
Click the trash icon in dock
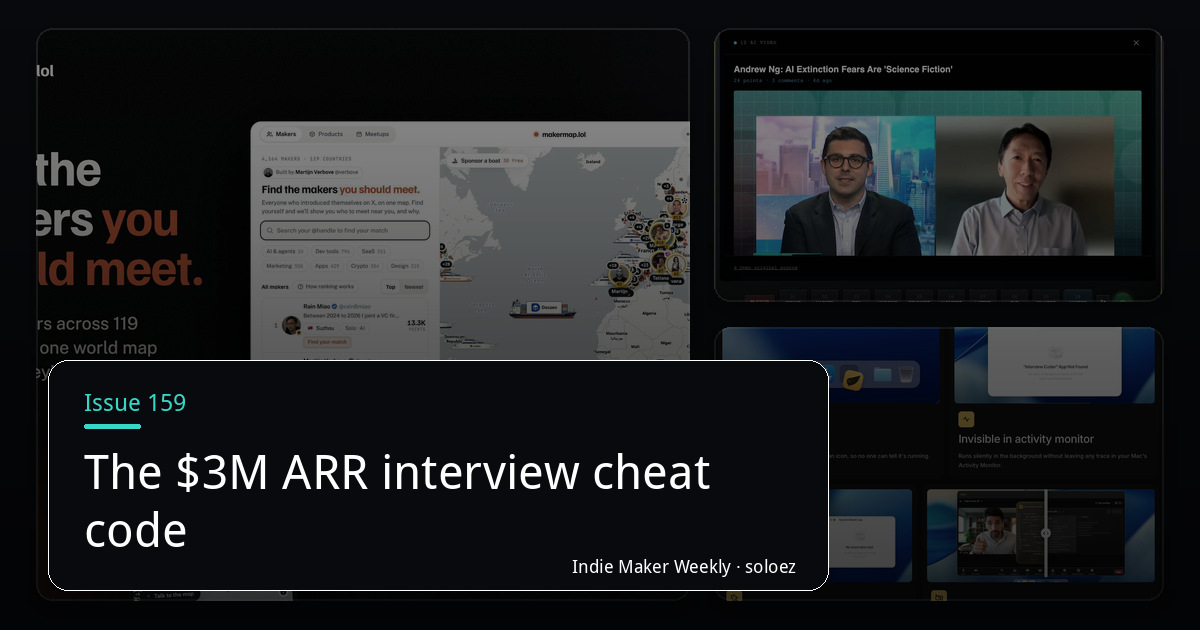tap(908, 375)
